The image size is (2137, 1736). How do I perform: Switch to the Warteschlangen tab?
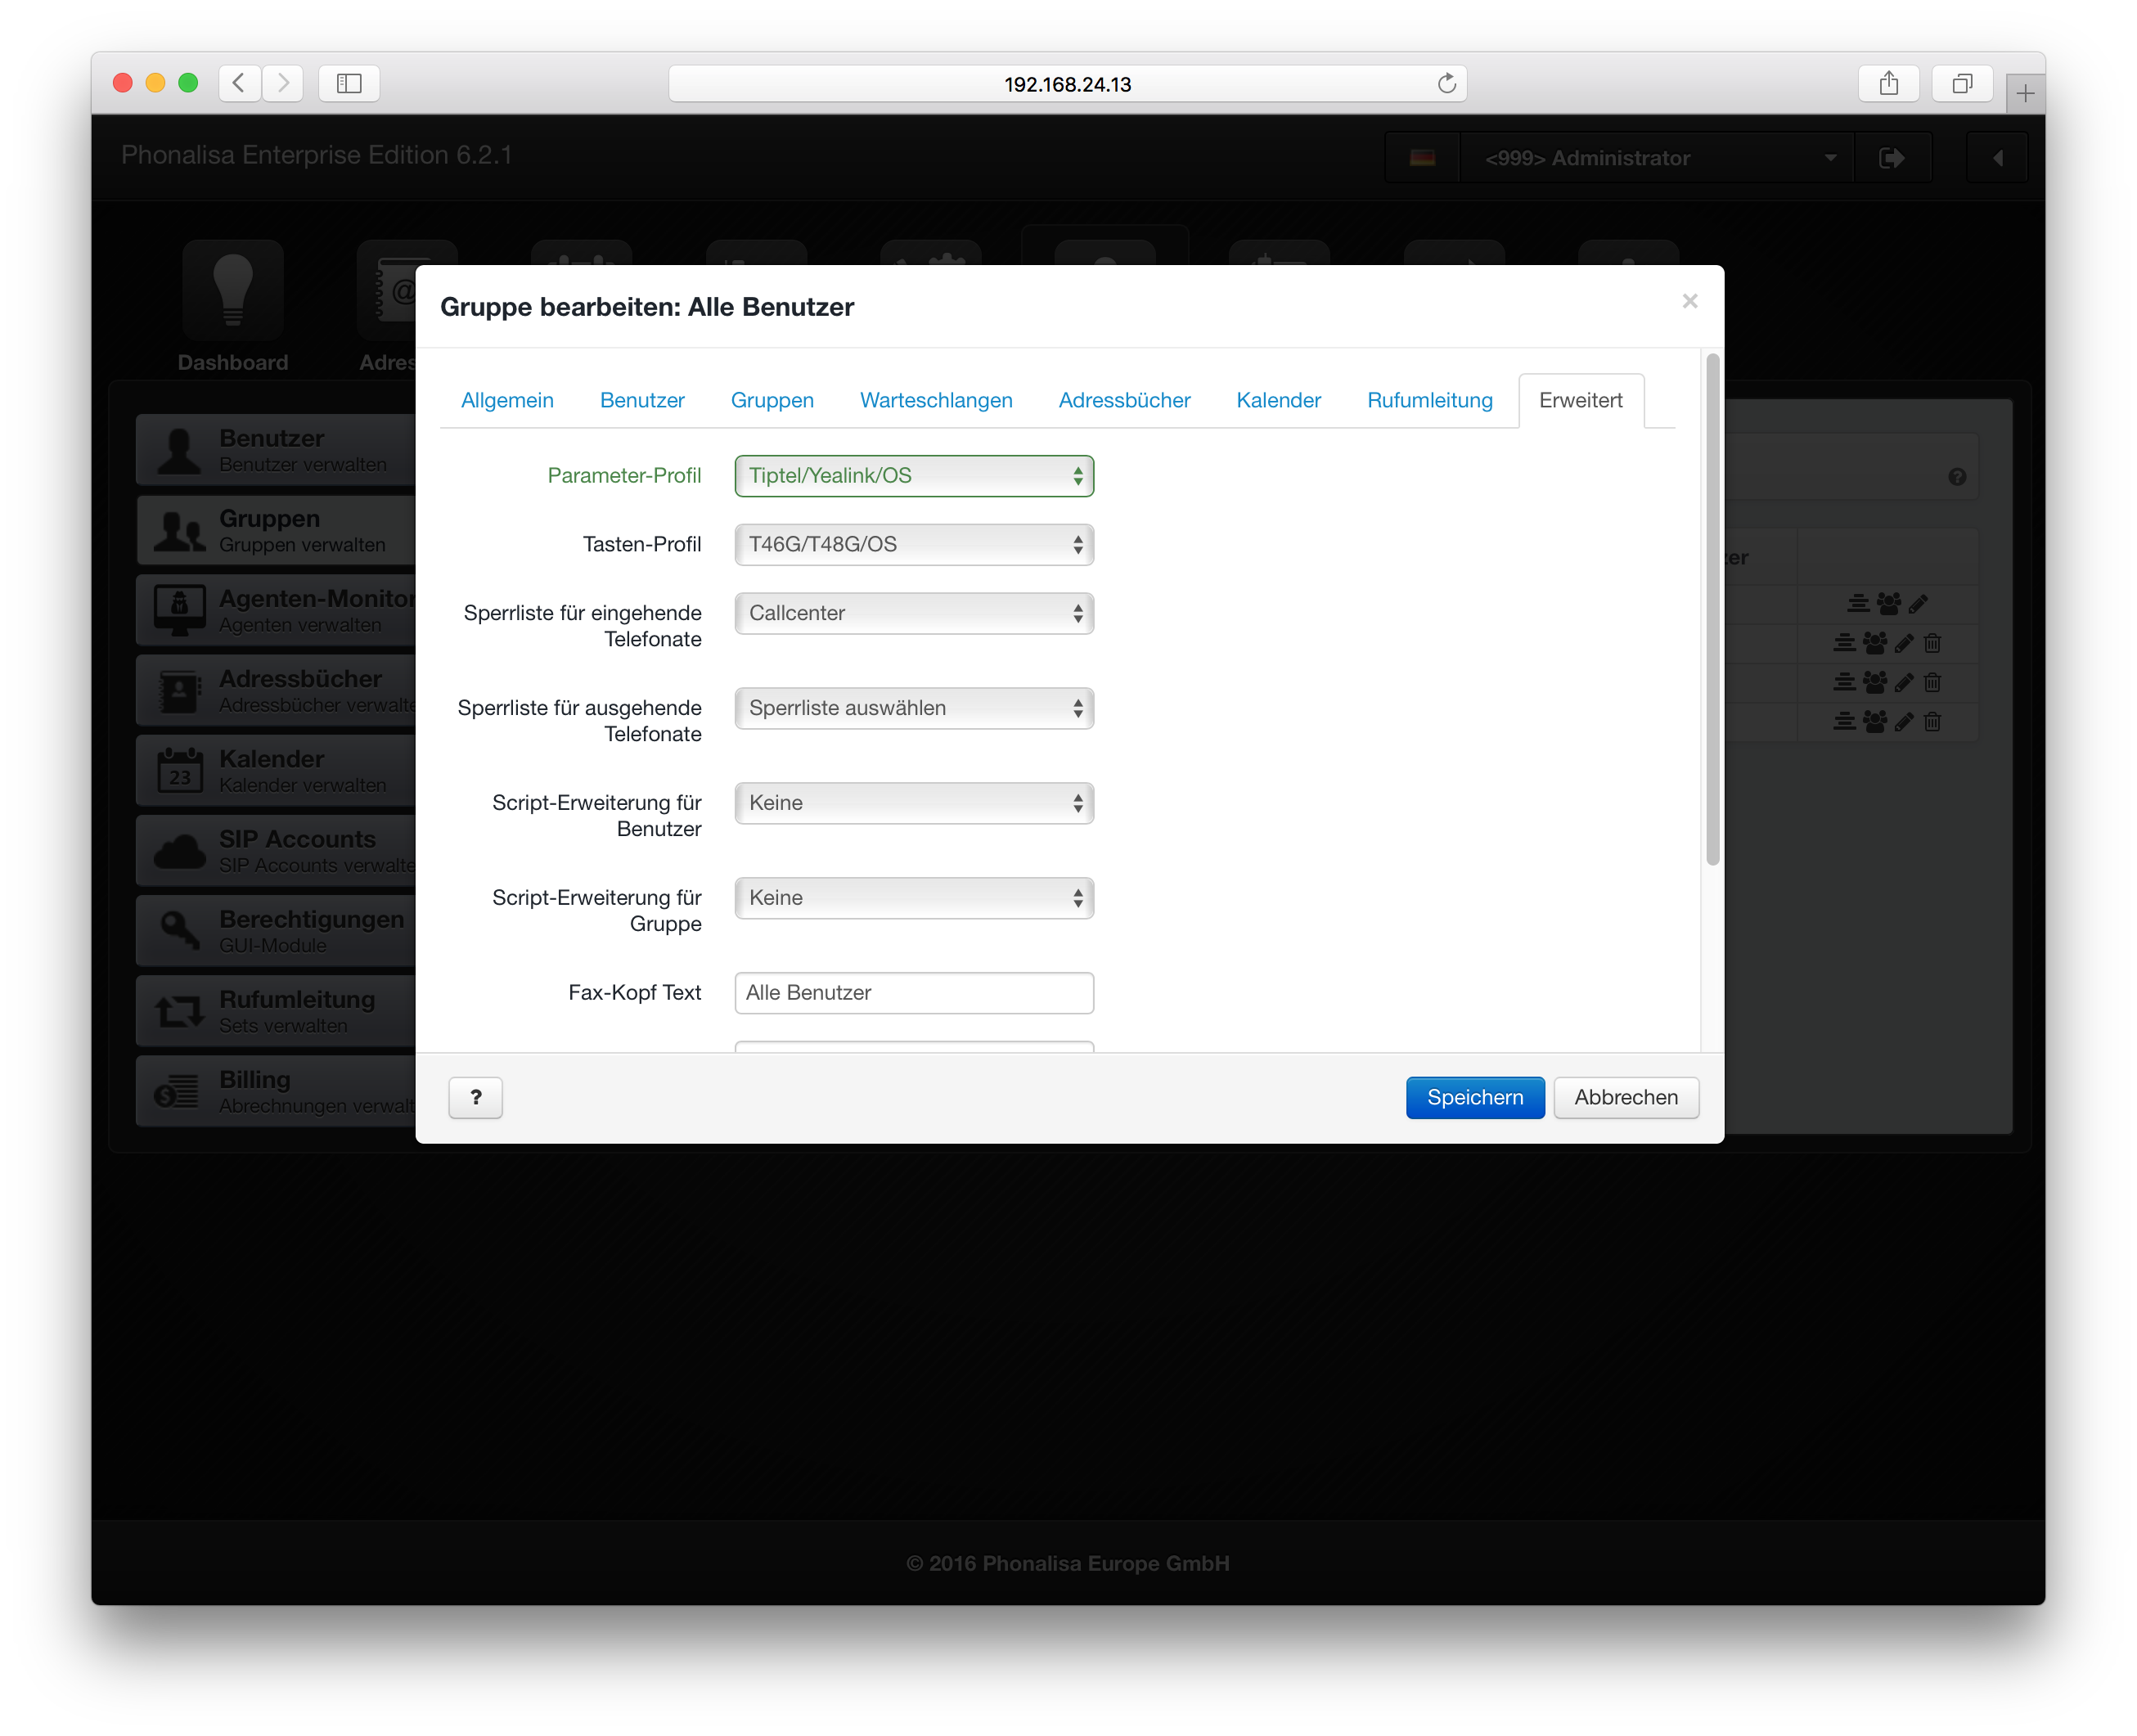pyautogui.click(x=936, y=401)
